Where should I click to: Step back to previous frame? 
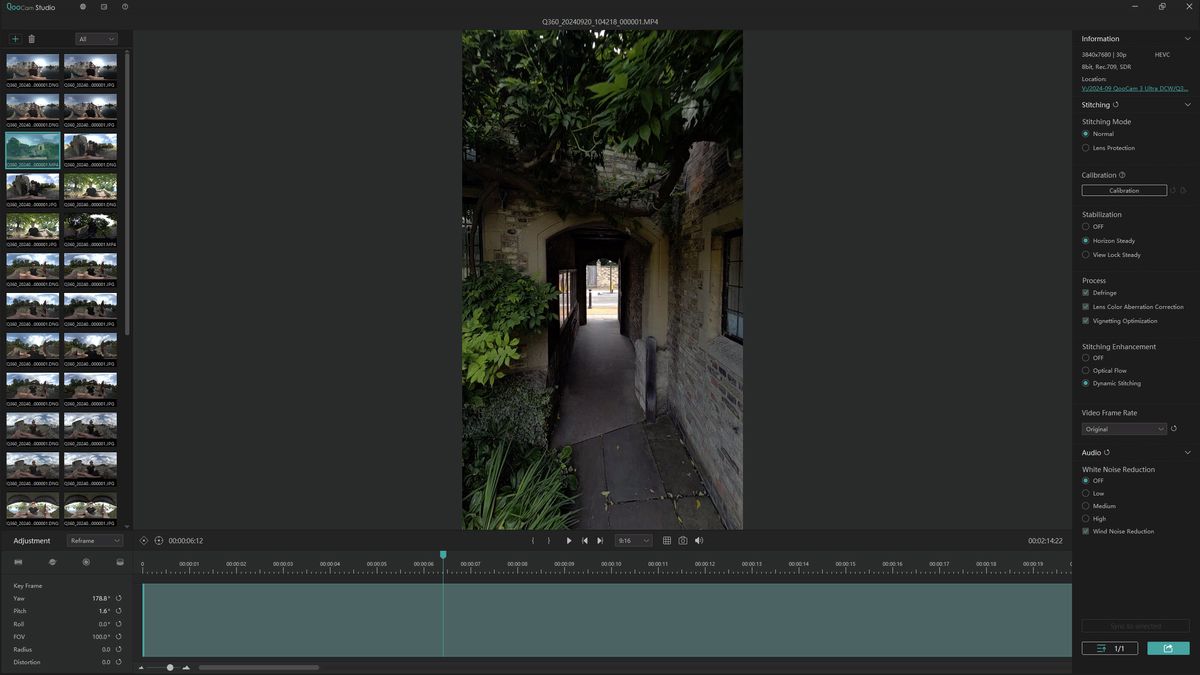click(x=585, y=541)
